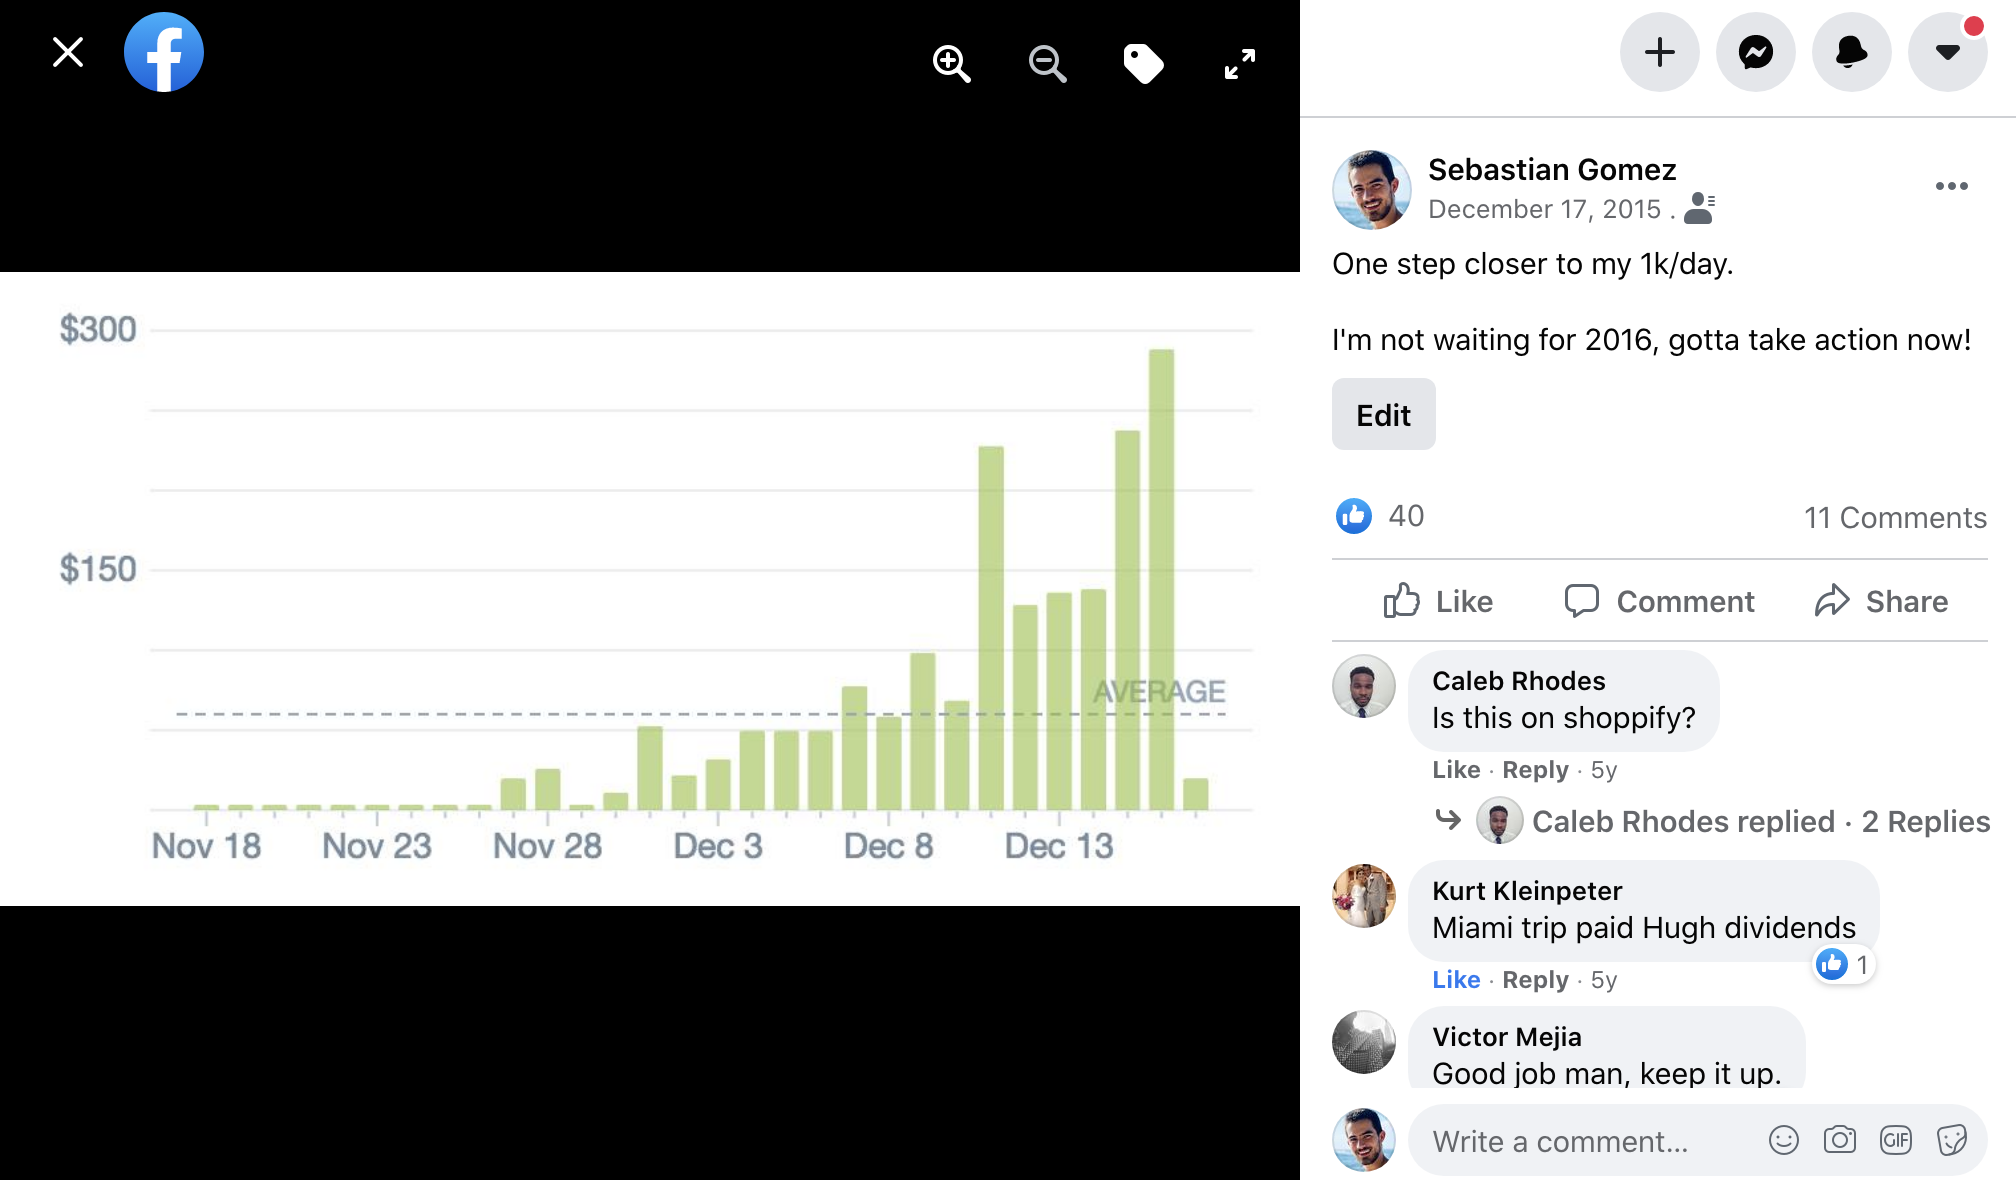Like the post by Sebastian Gomez
This screenshot has height=1180, width=2016.
click(1438, 601)
